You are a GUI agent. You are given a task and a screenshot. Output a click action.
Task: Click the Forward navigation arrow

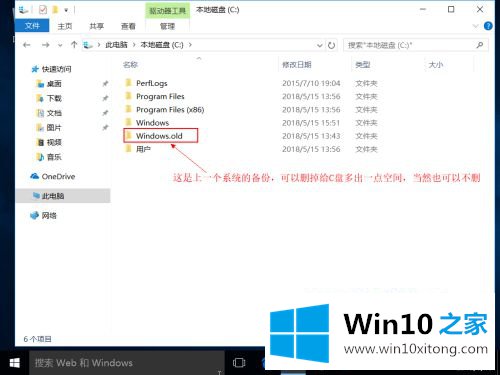point(45,45)
